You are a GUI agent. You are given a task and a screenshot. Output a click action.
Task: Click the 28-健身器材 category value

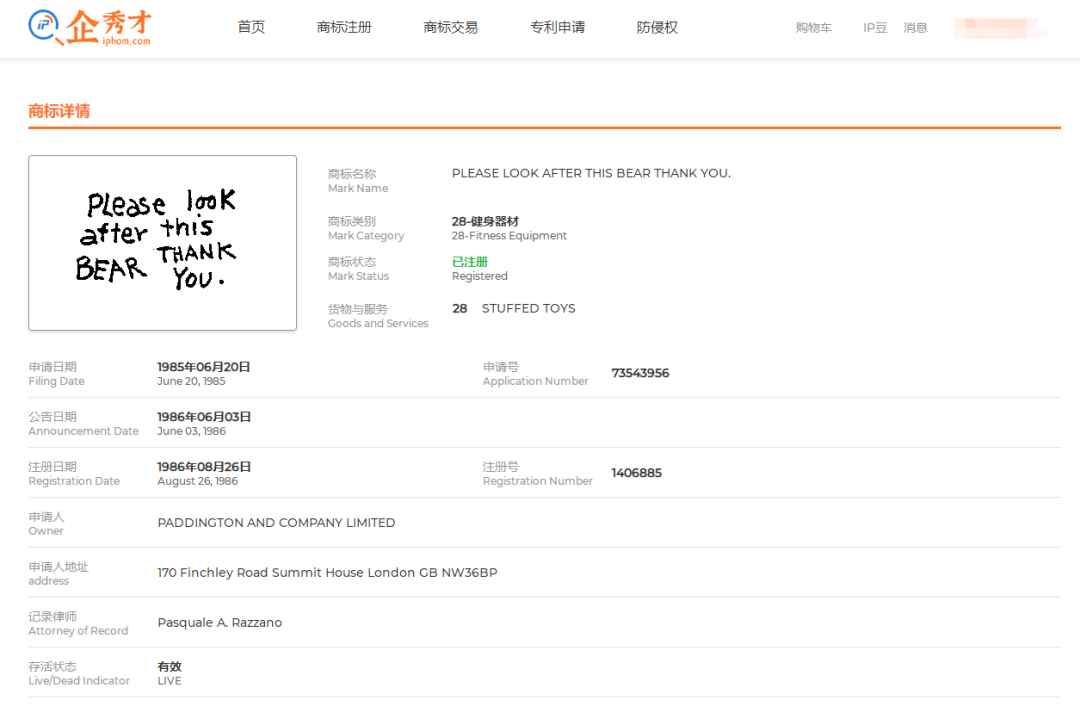(485, 221)
